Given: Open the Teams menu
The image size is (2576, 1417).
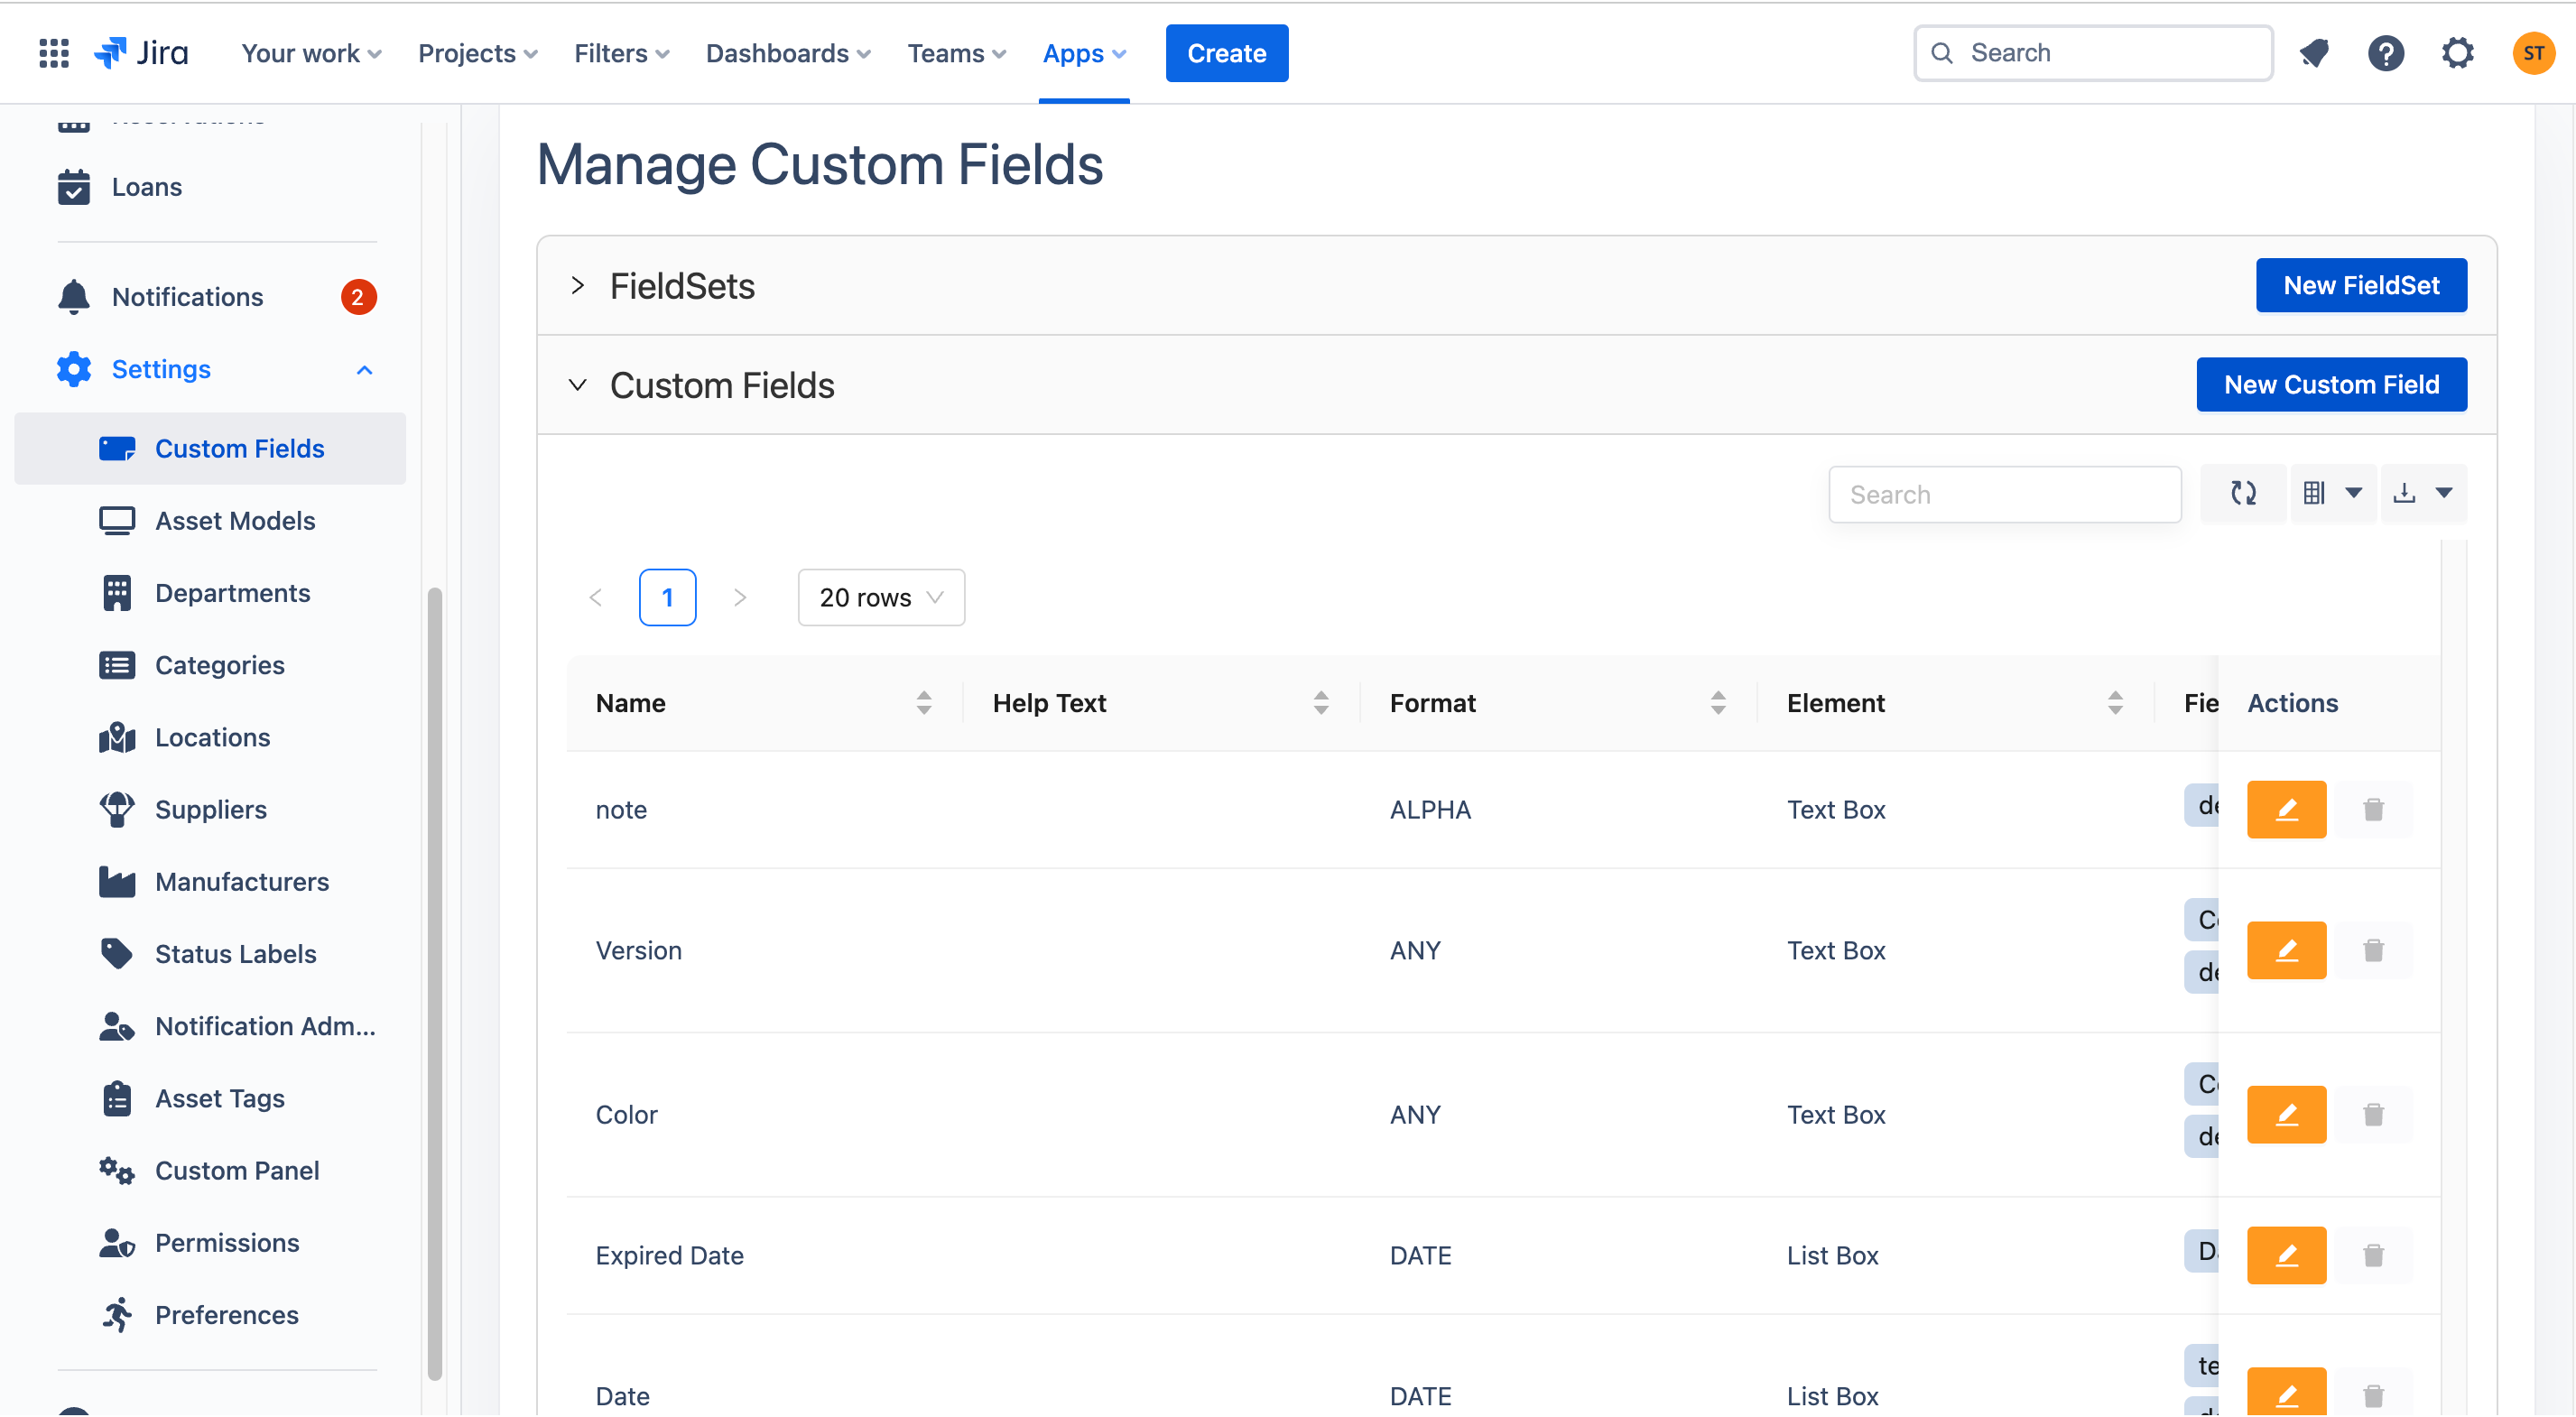Looking at the screenshot, I should click(956, 53).
